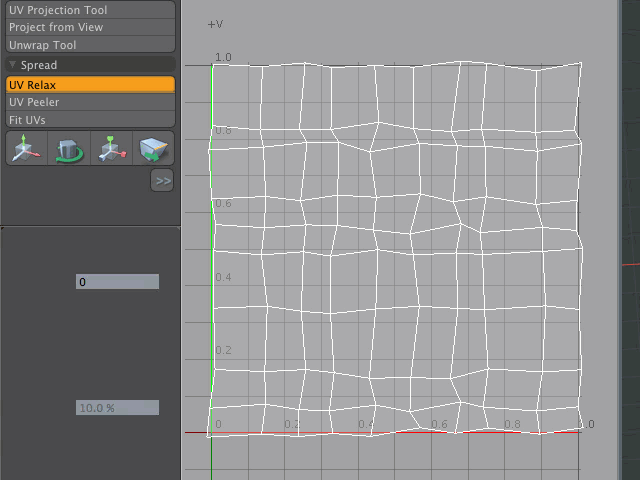Click the cube icon with green arrow
The height and width of the screenshot is (480, 640).
[153, 149]
